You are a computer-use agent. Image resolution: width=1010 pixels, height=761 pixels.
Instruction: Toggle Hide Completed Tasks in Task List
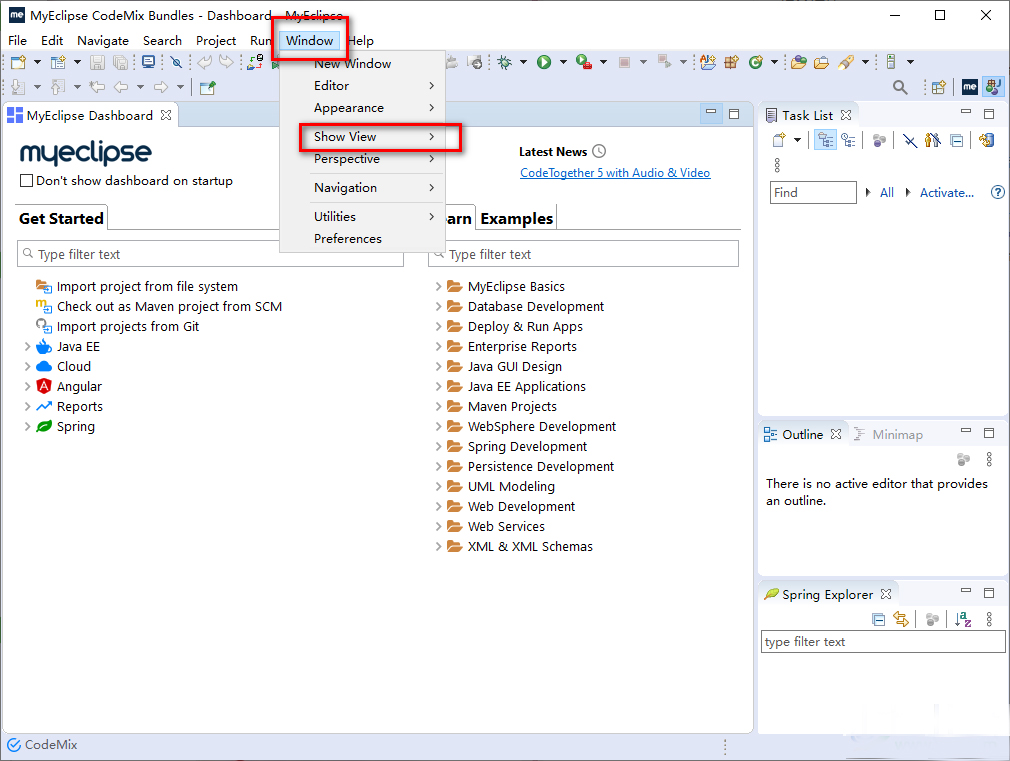point(910,140)
